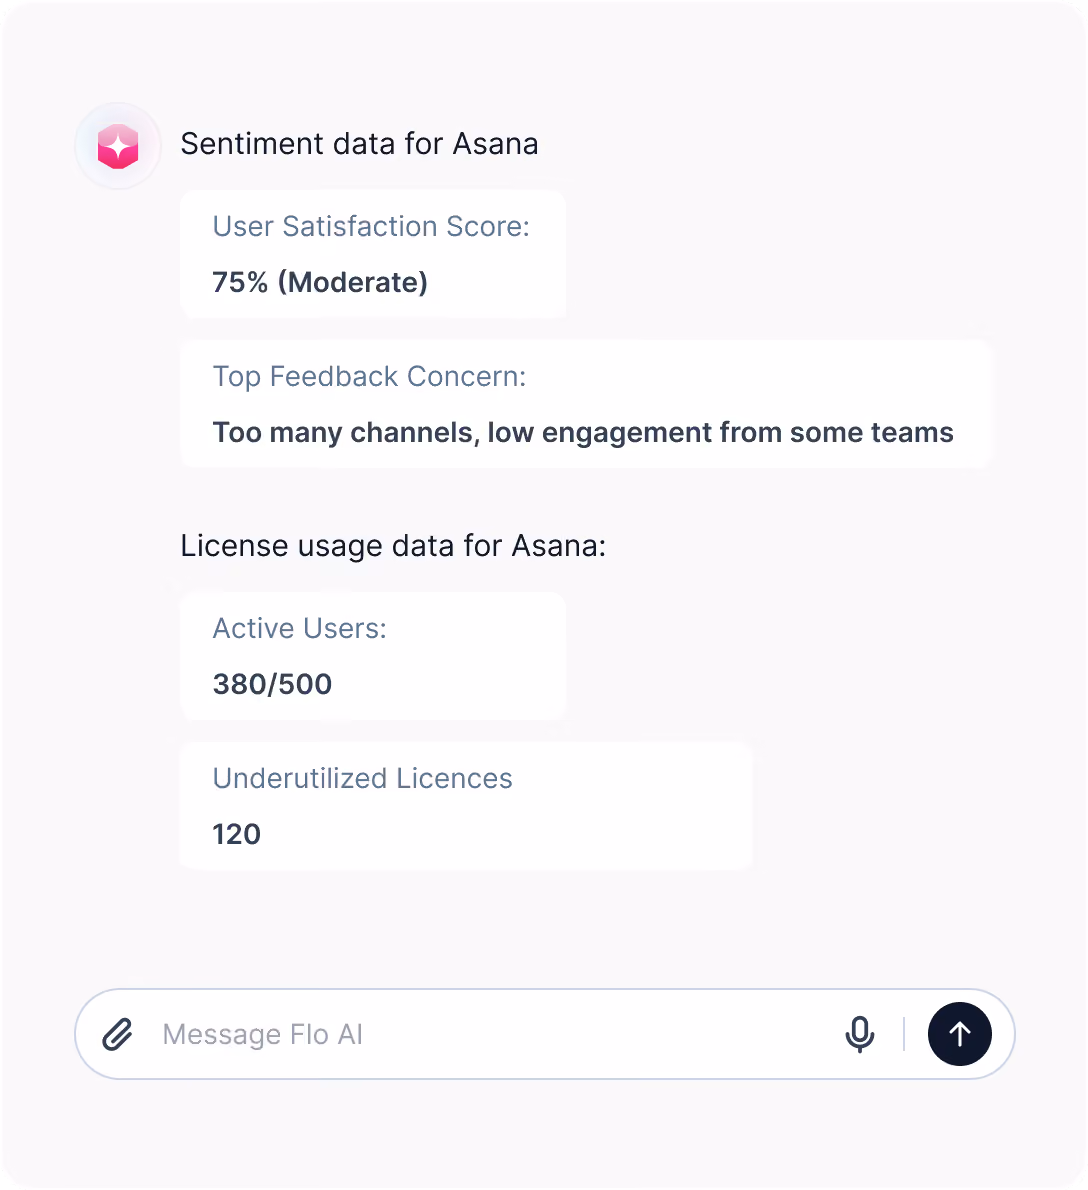The height and width of the screenshot is (1190, 1088).
Task: Click the divider beside the microphone
Action: tap(904, 1034)
